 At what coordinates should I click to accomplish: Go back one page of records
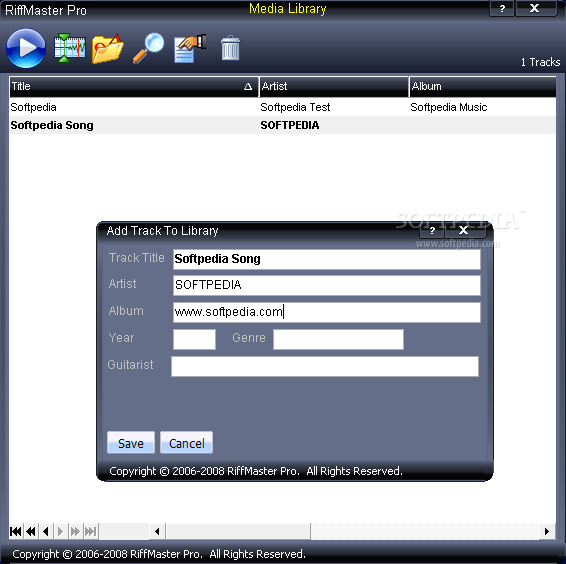click(31, 531)
